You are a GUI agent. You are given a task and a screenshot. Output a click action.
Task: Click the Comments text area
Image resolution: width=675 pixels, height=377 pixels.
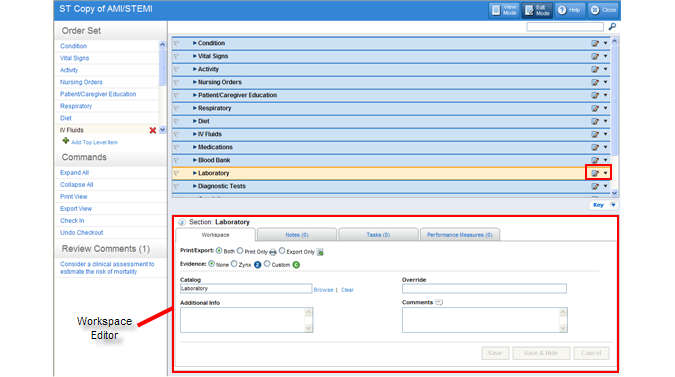(485, 320)
